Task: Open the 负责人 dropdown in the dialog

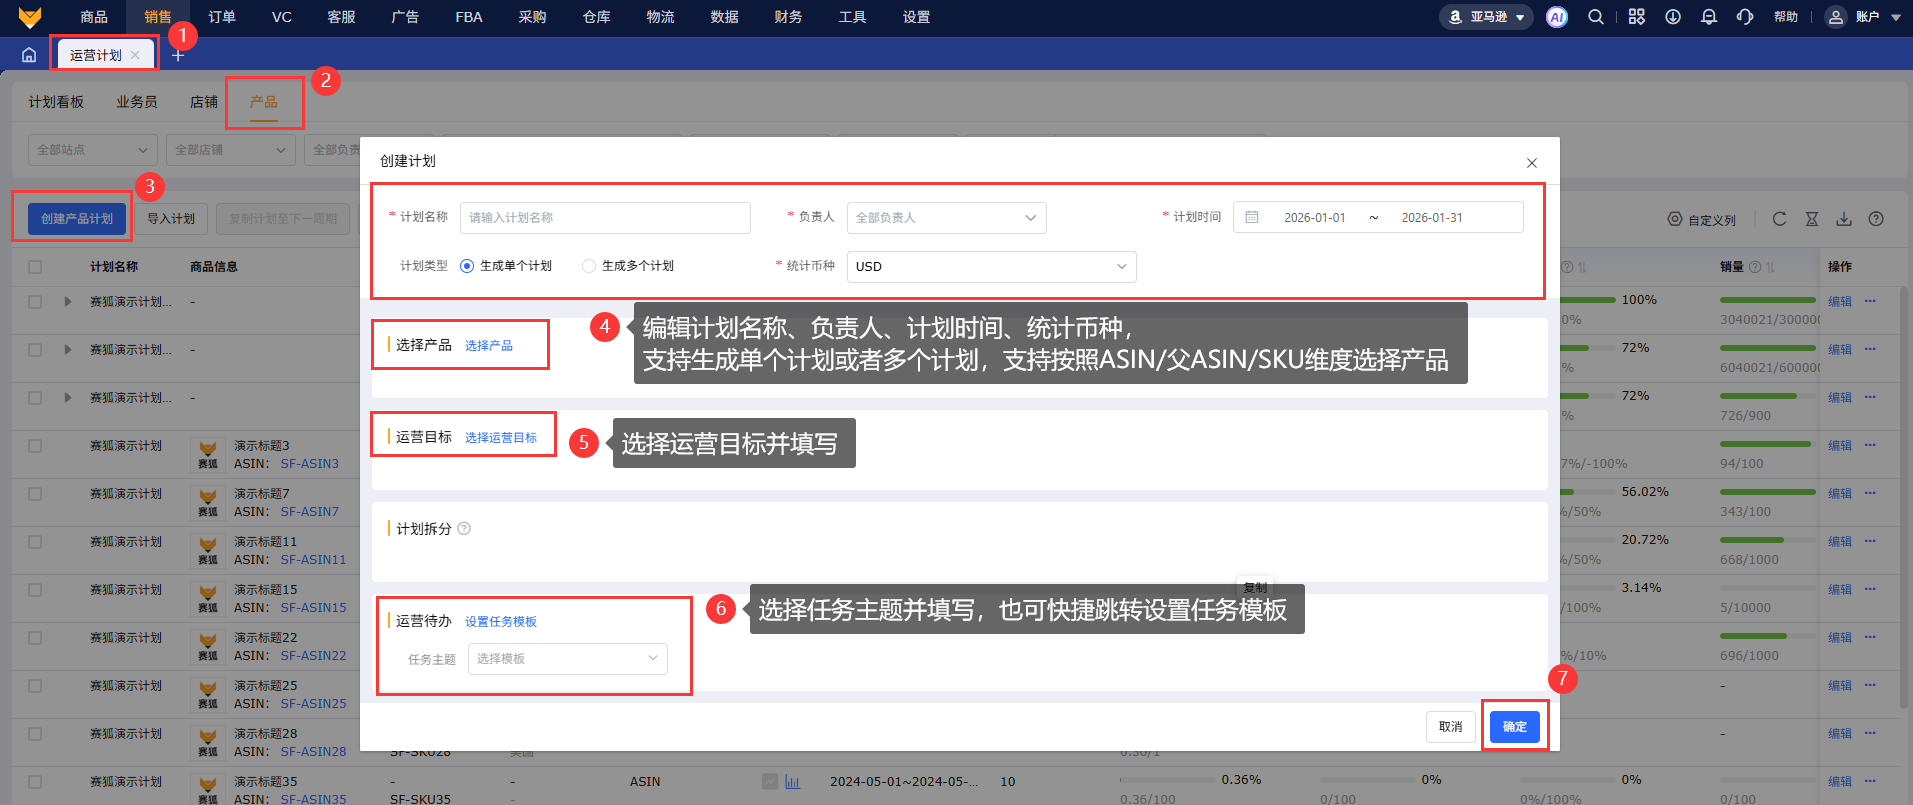Action: click(946, 218)
